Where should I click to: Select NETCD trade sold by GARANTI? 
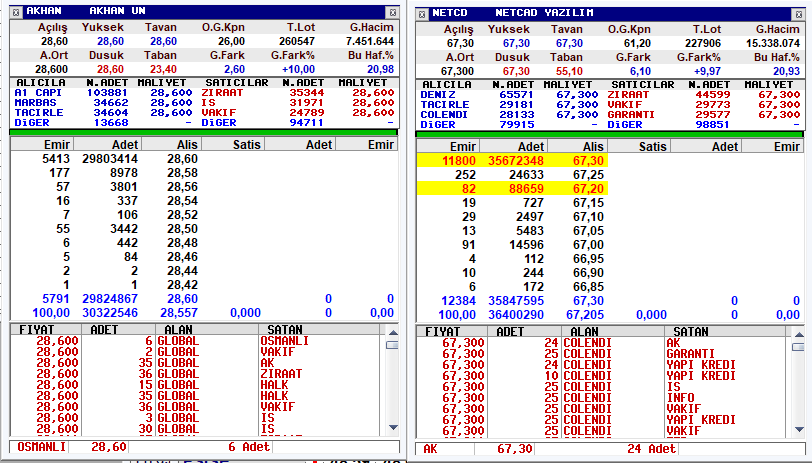(602, 354)
